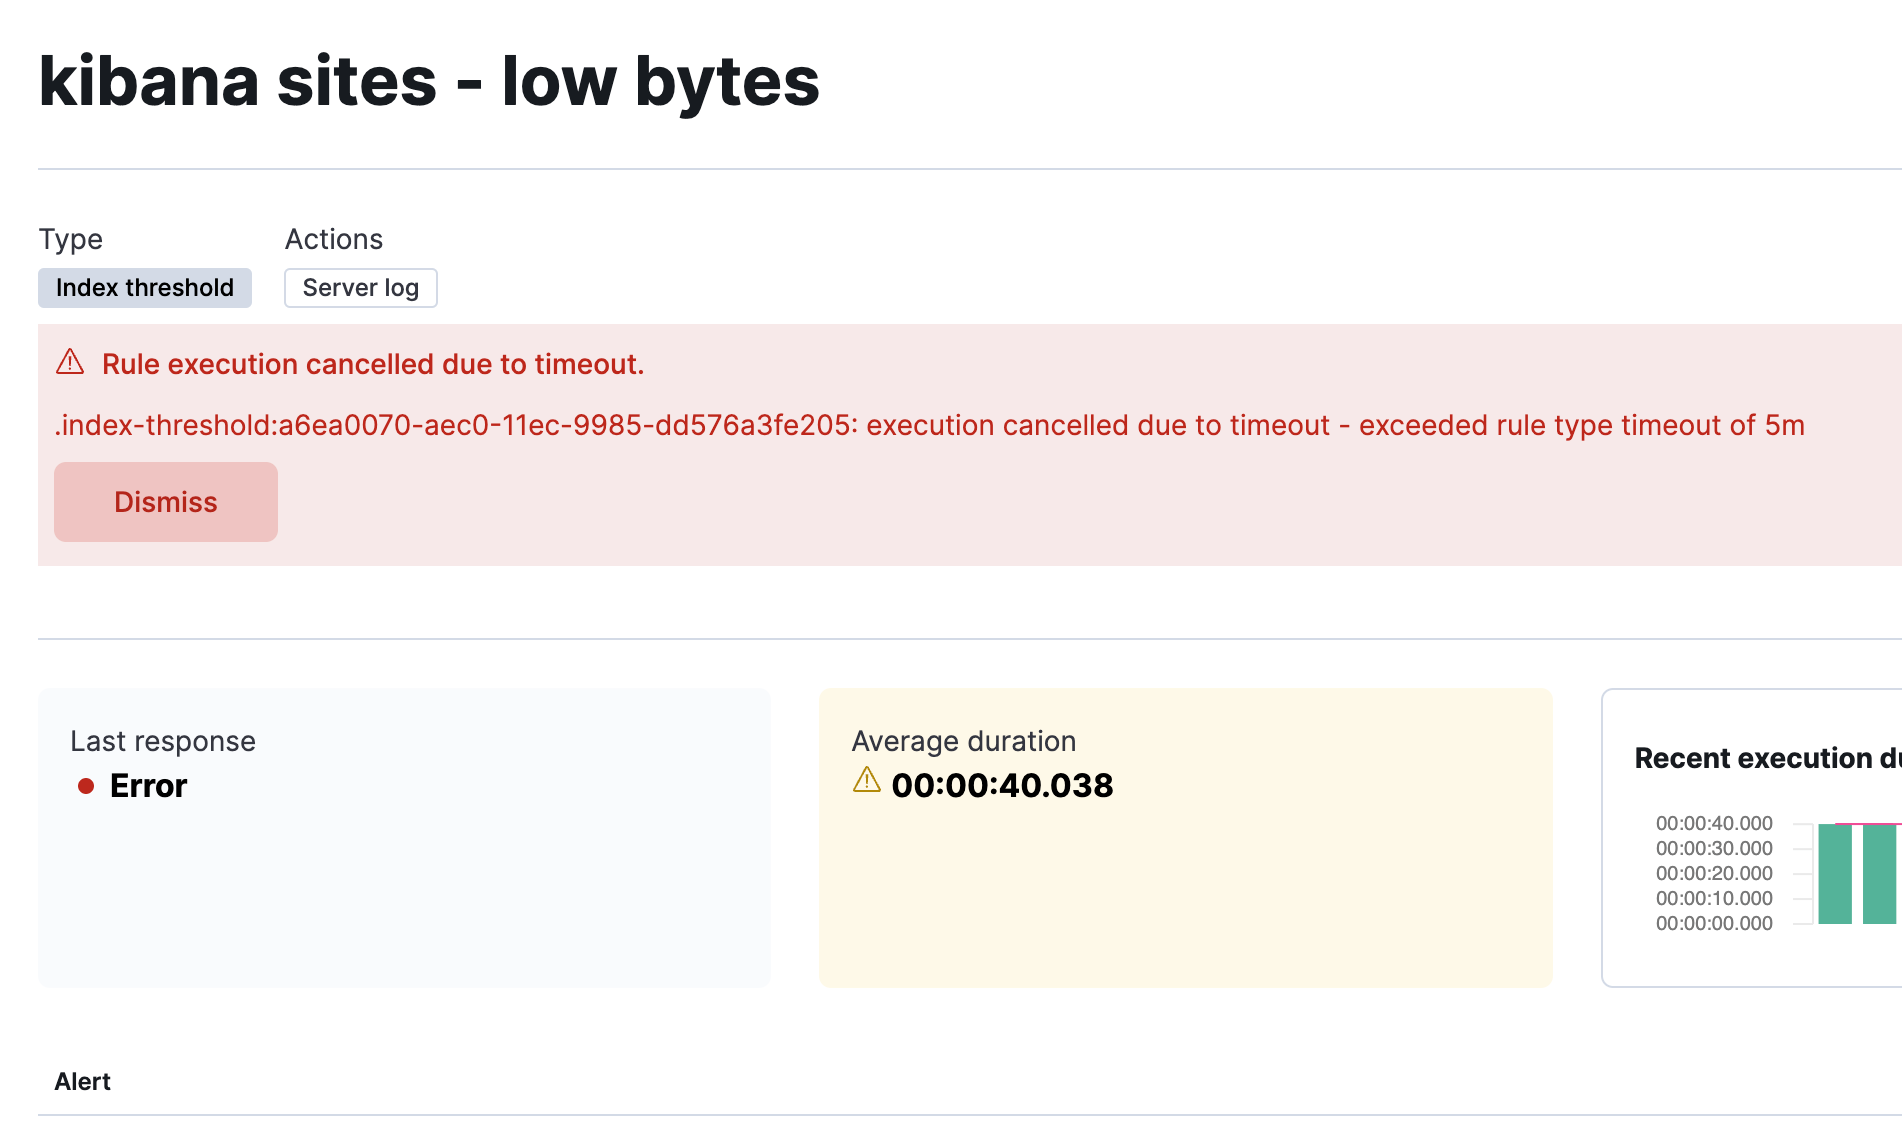Click the Rule execution cancelled error title

point(374,363)
